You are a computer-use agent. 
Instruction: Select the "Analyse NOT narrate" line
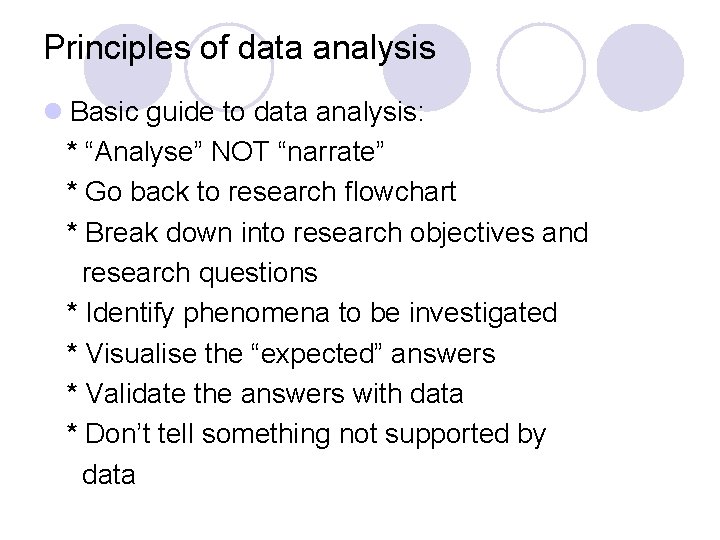tap(225, 151)
